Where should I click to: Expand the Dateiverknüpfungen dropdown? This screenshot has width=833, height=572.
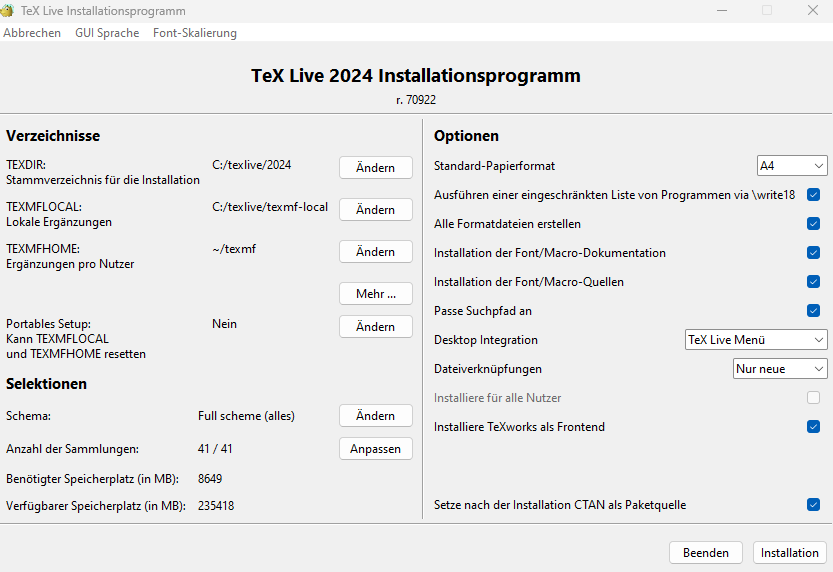[x=780, y=369]
